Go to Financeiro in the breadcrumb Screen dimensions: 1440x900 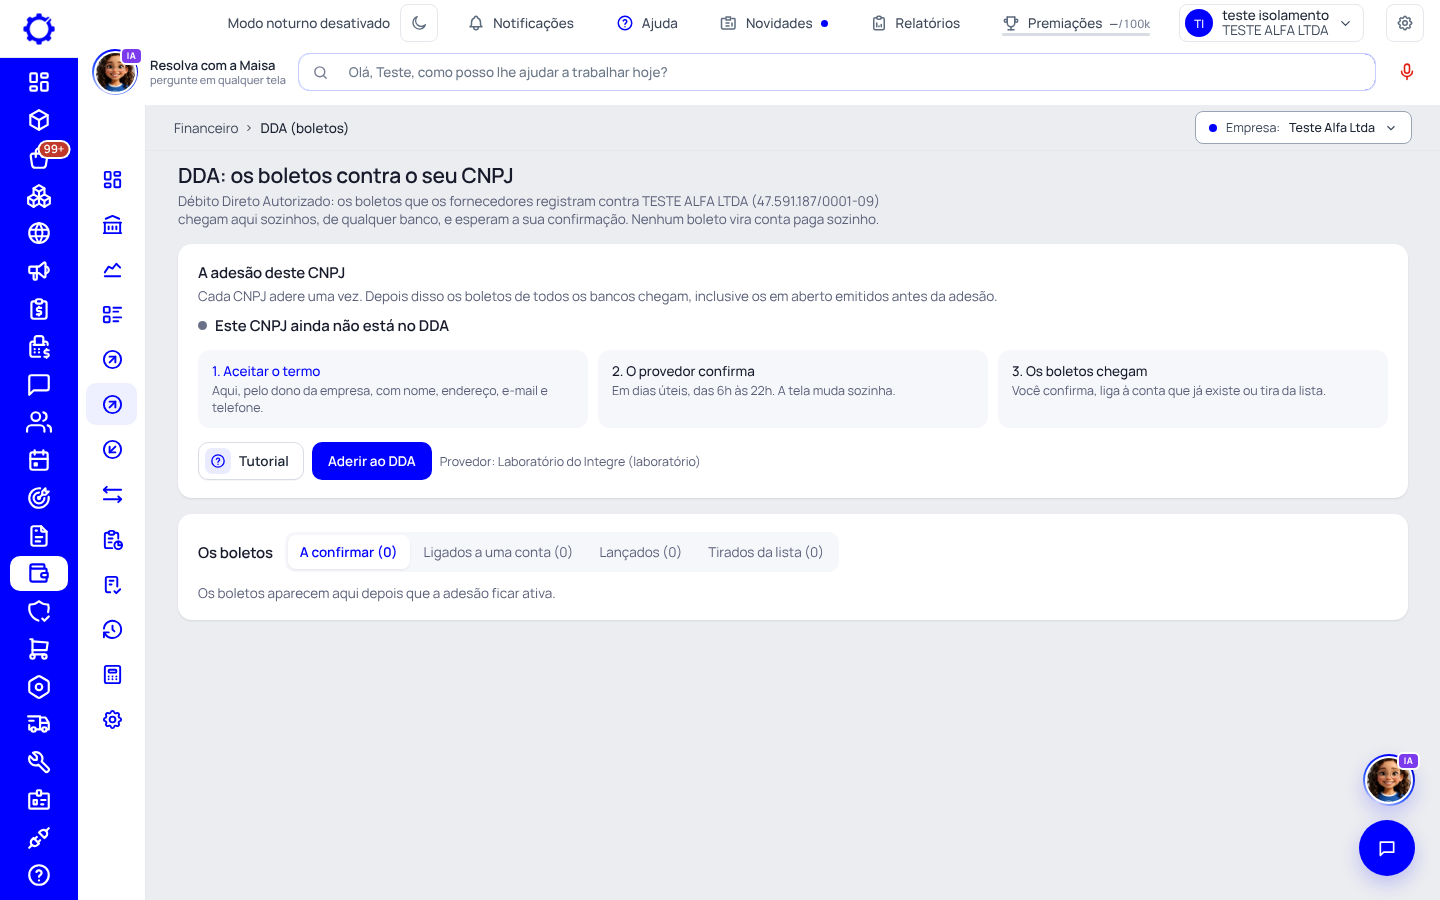(x=206, y=128)
